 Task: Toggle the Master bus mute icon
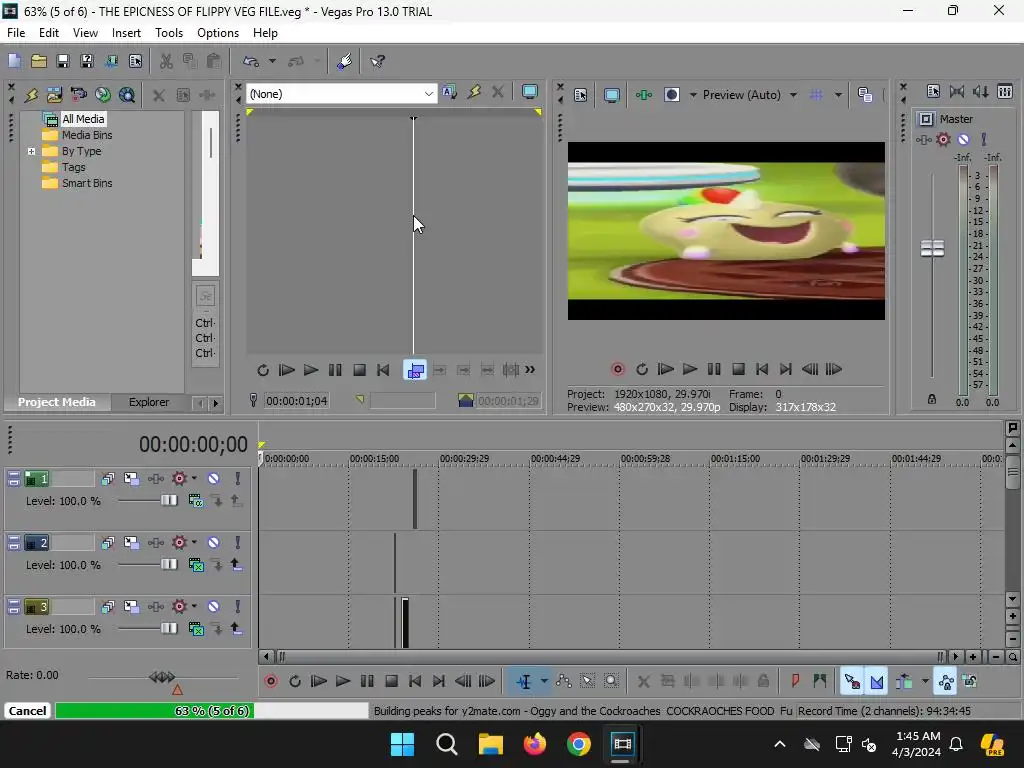[964, 139]
